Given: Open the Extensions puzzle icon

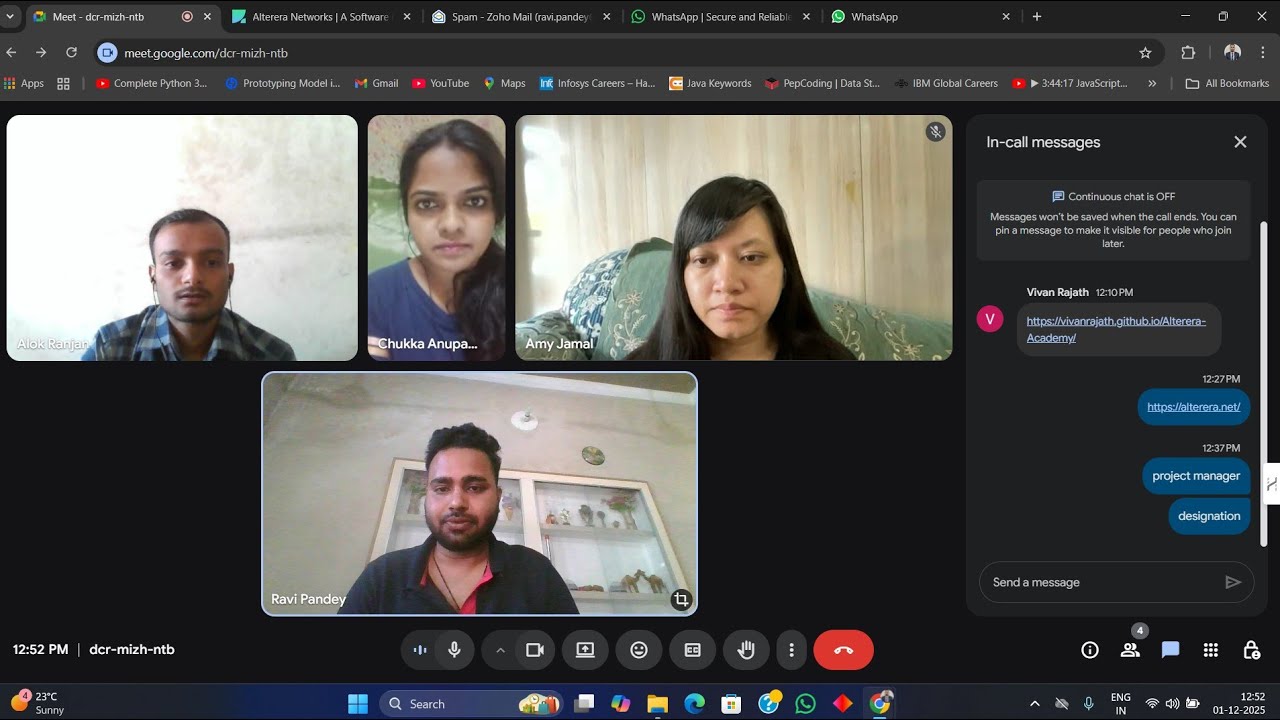Looking at the screenshot, I should click(x=1188, y=53).
